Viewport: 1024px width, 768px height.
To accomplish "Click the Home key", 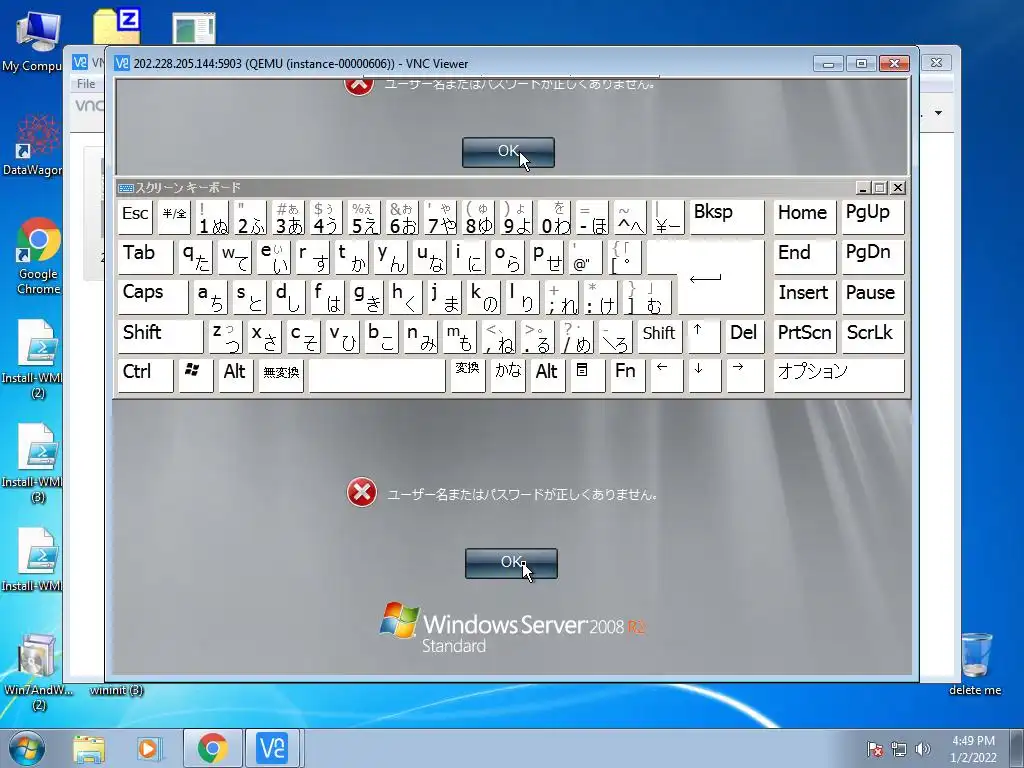I will coord(804,217).
